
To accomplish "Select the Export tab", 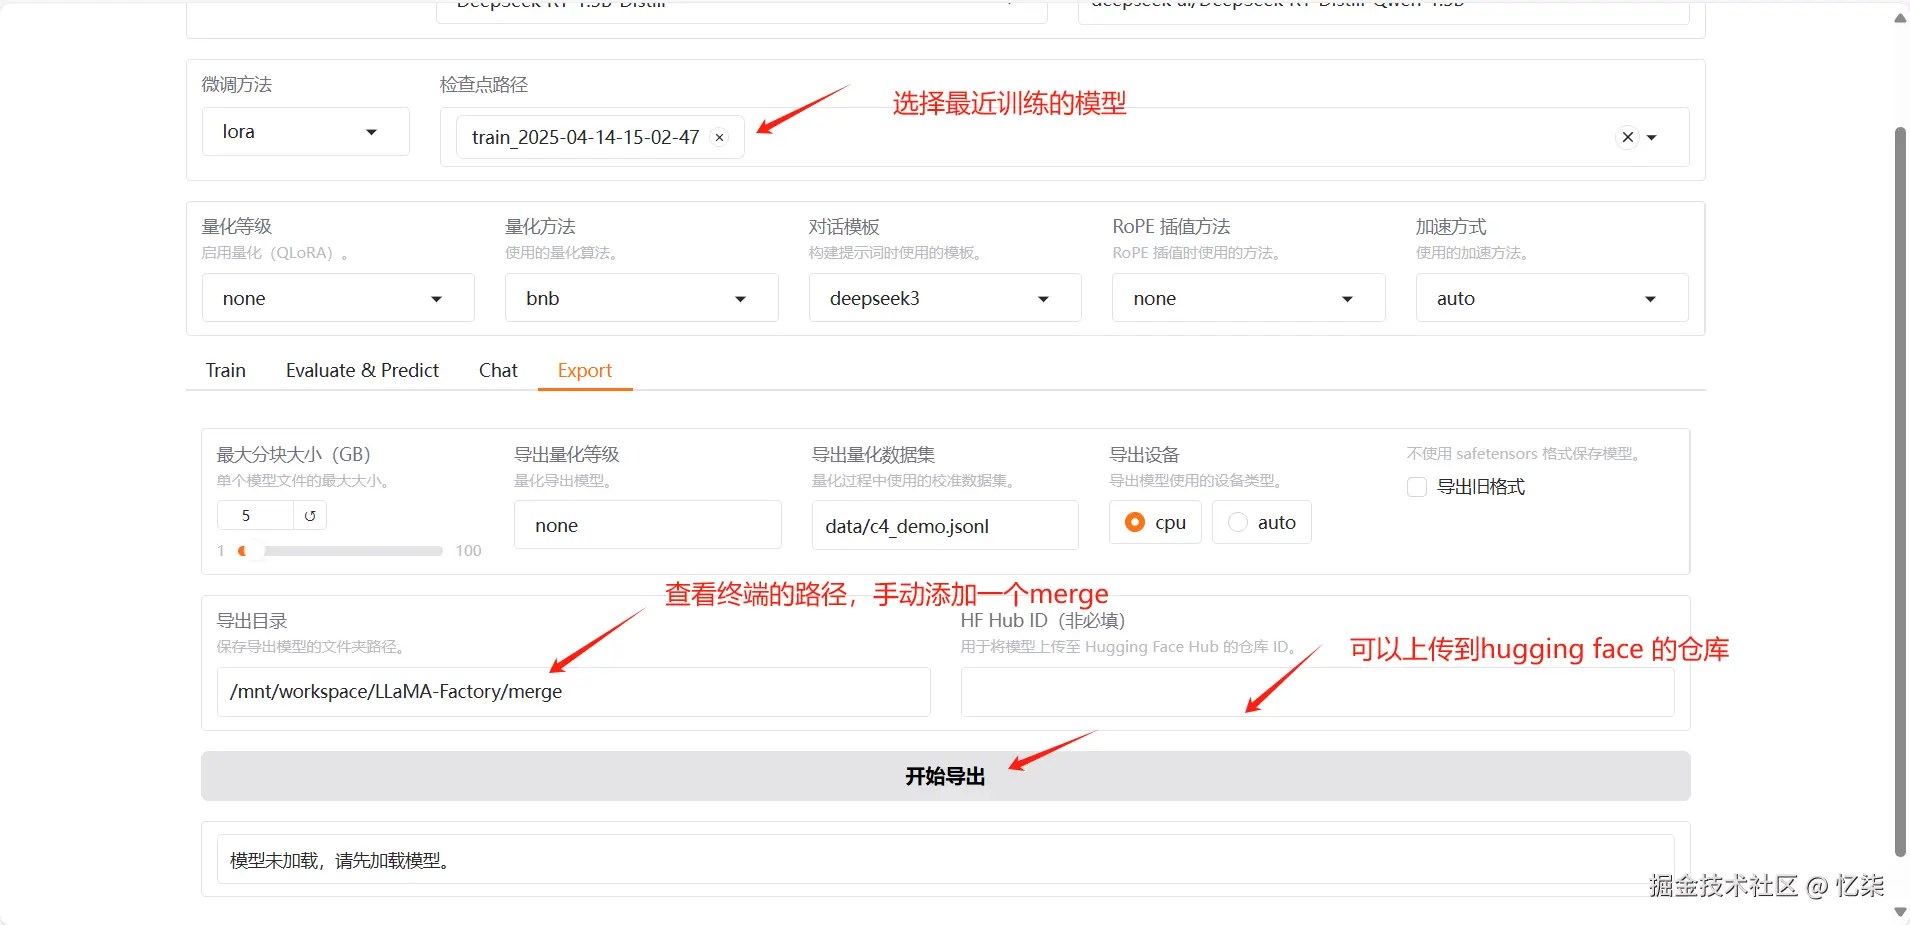I will pos(585,370).
